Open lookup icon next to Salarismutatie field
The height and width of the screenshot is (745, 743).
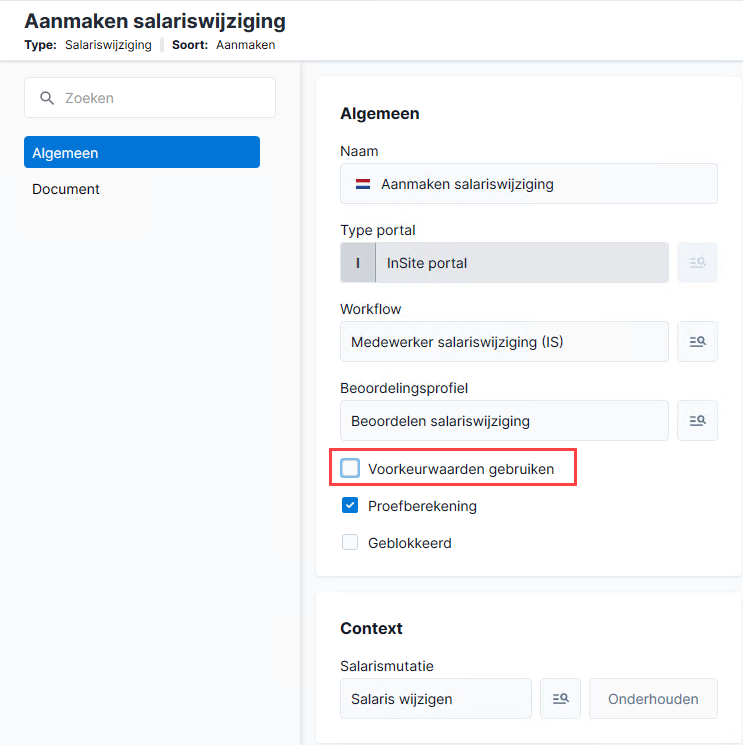coord(560,698)
